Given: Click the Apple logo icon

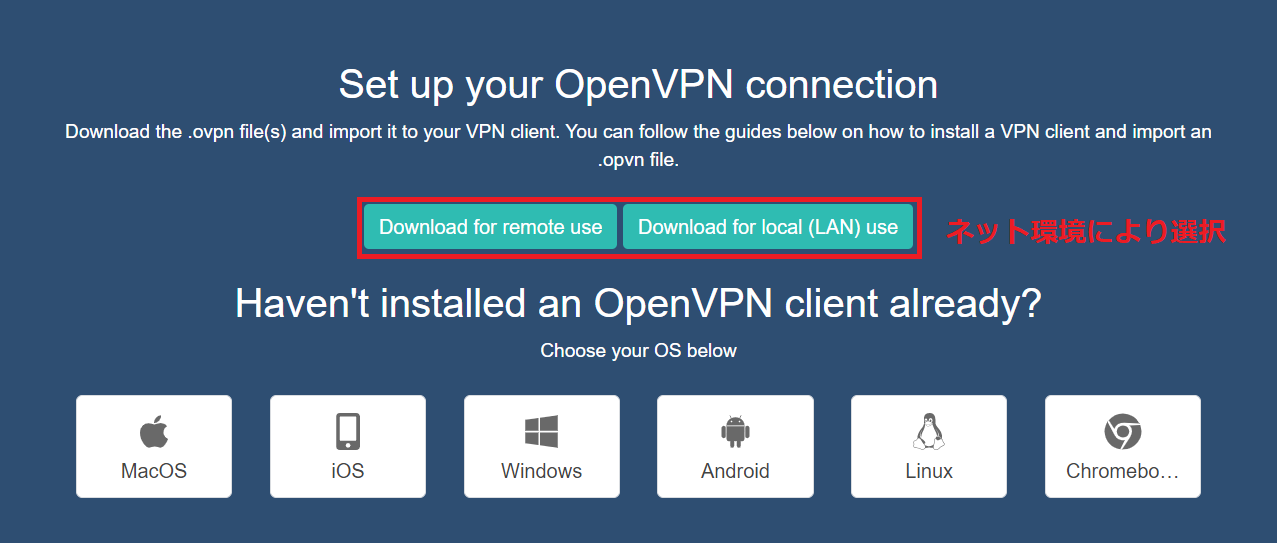Looking at the screenshot, I should [x=154, y=433].
